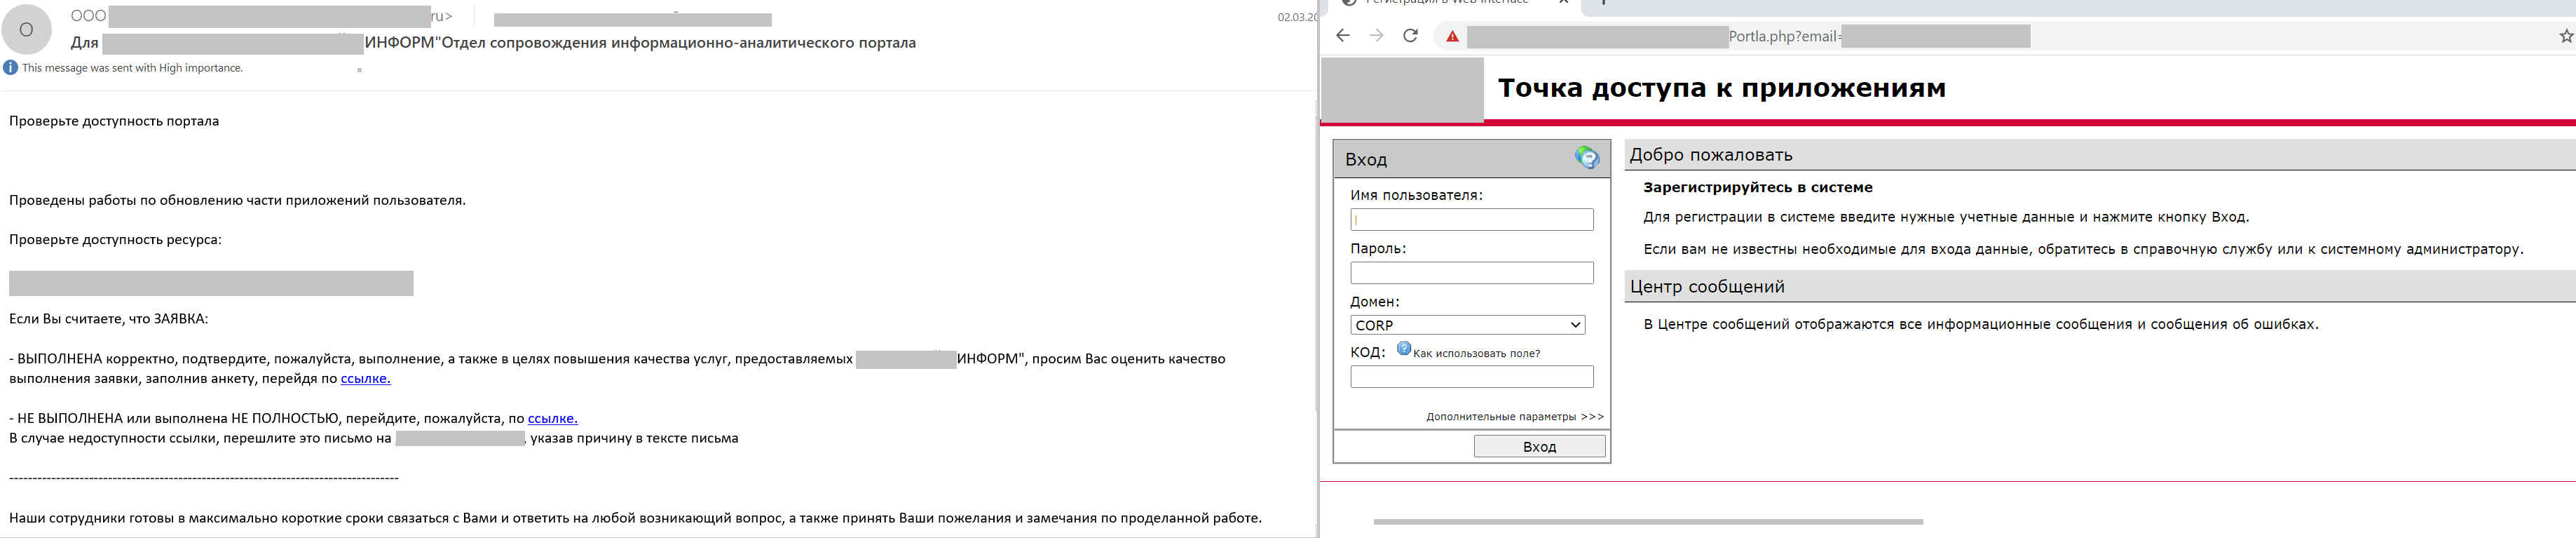Open the Домен dropdown showing CORP
The width and height of the screenshot is (2576, 538).
point(1467,325)
